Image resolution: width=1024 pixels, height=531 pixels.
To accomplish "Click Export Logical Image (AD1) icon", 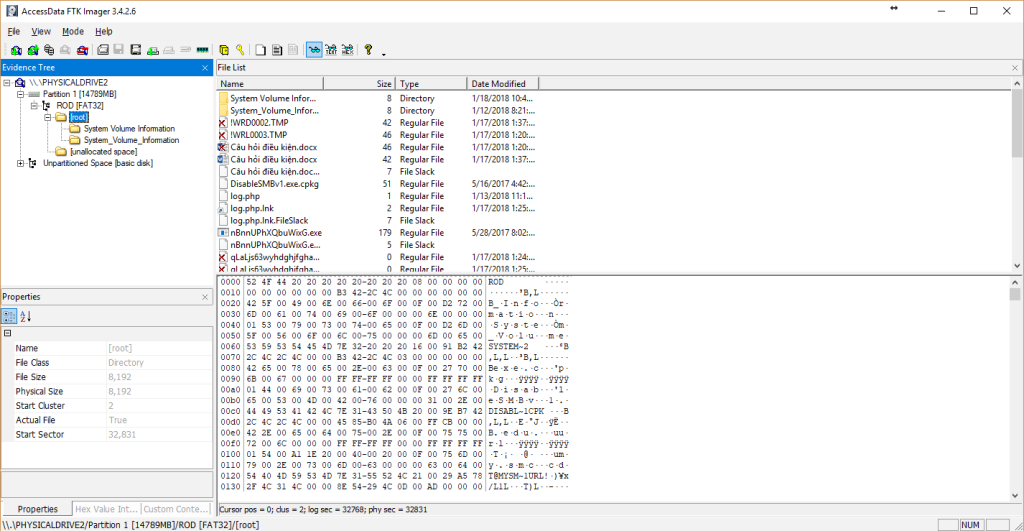I will pos(136,50).
